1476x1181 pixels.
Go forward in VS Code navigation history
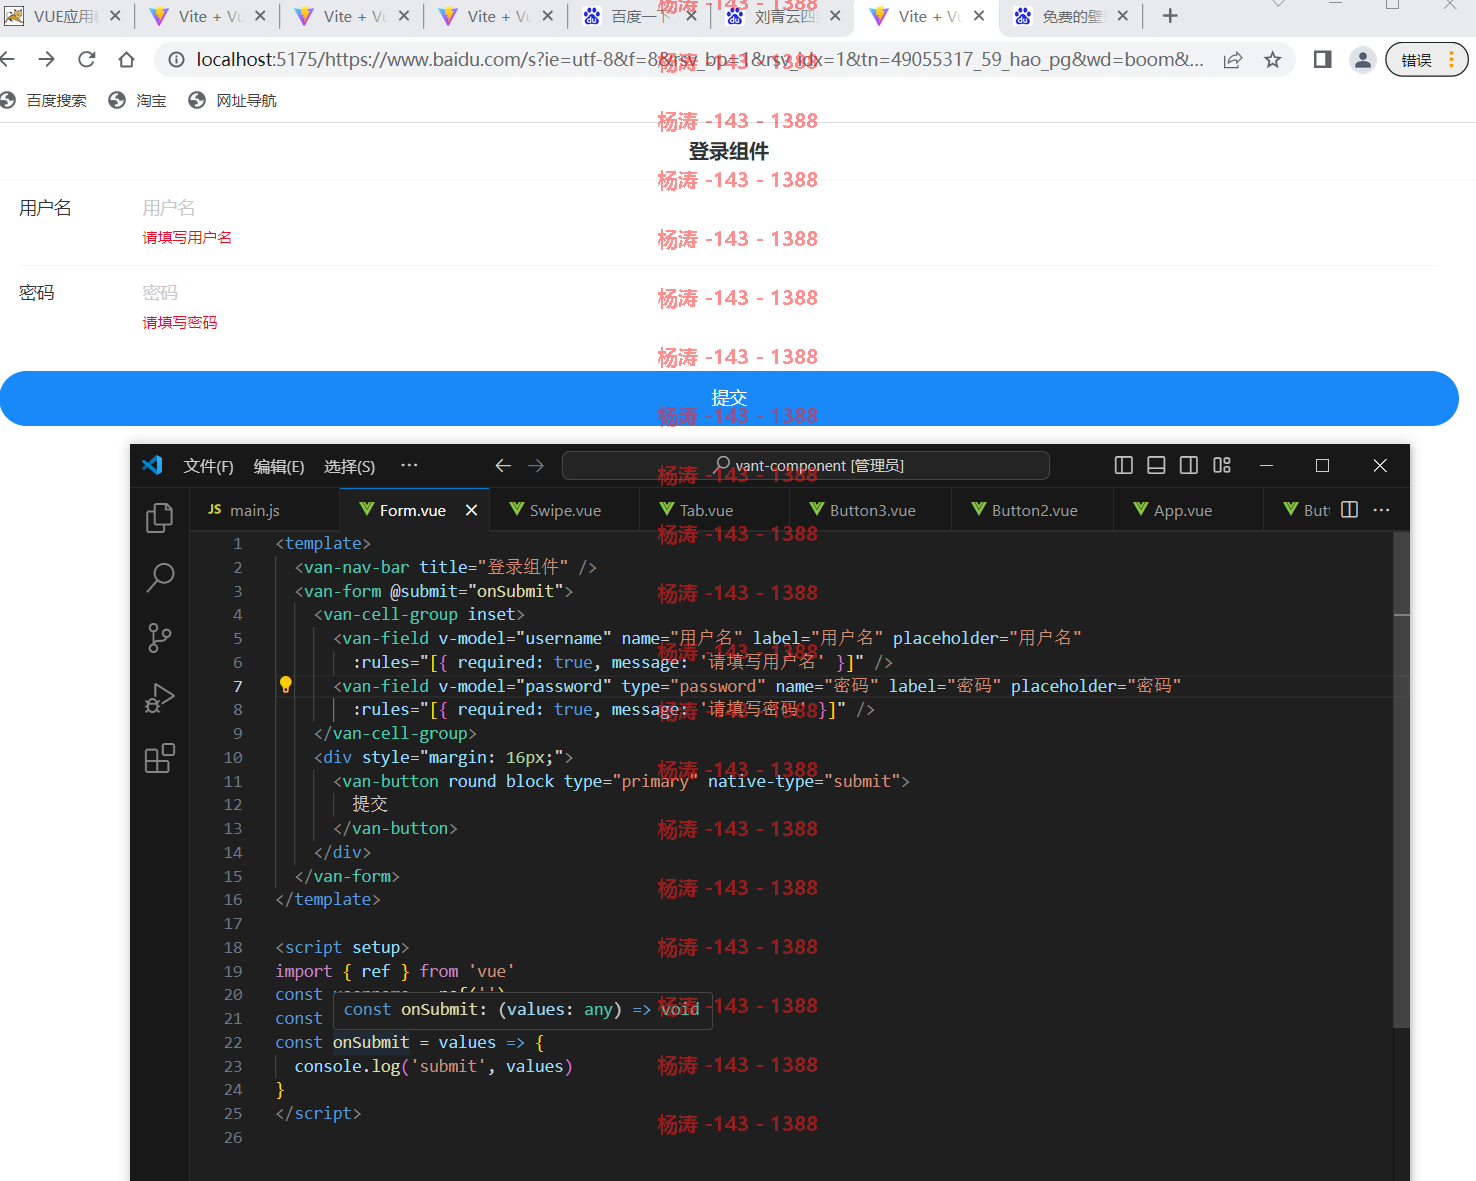[x=536, y=466]
